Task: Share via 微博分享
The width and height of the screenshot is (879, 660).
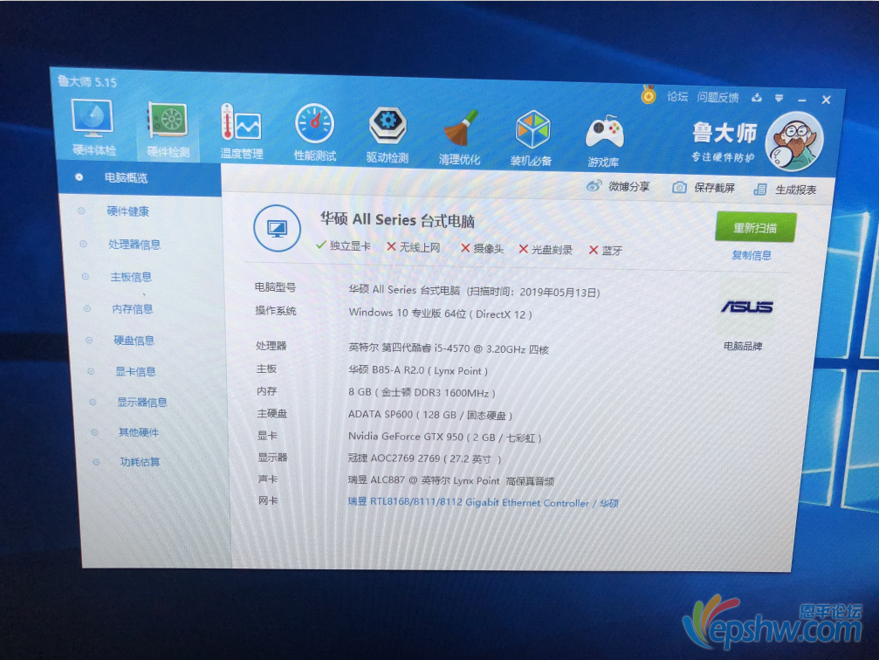Action: 619,186
